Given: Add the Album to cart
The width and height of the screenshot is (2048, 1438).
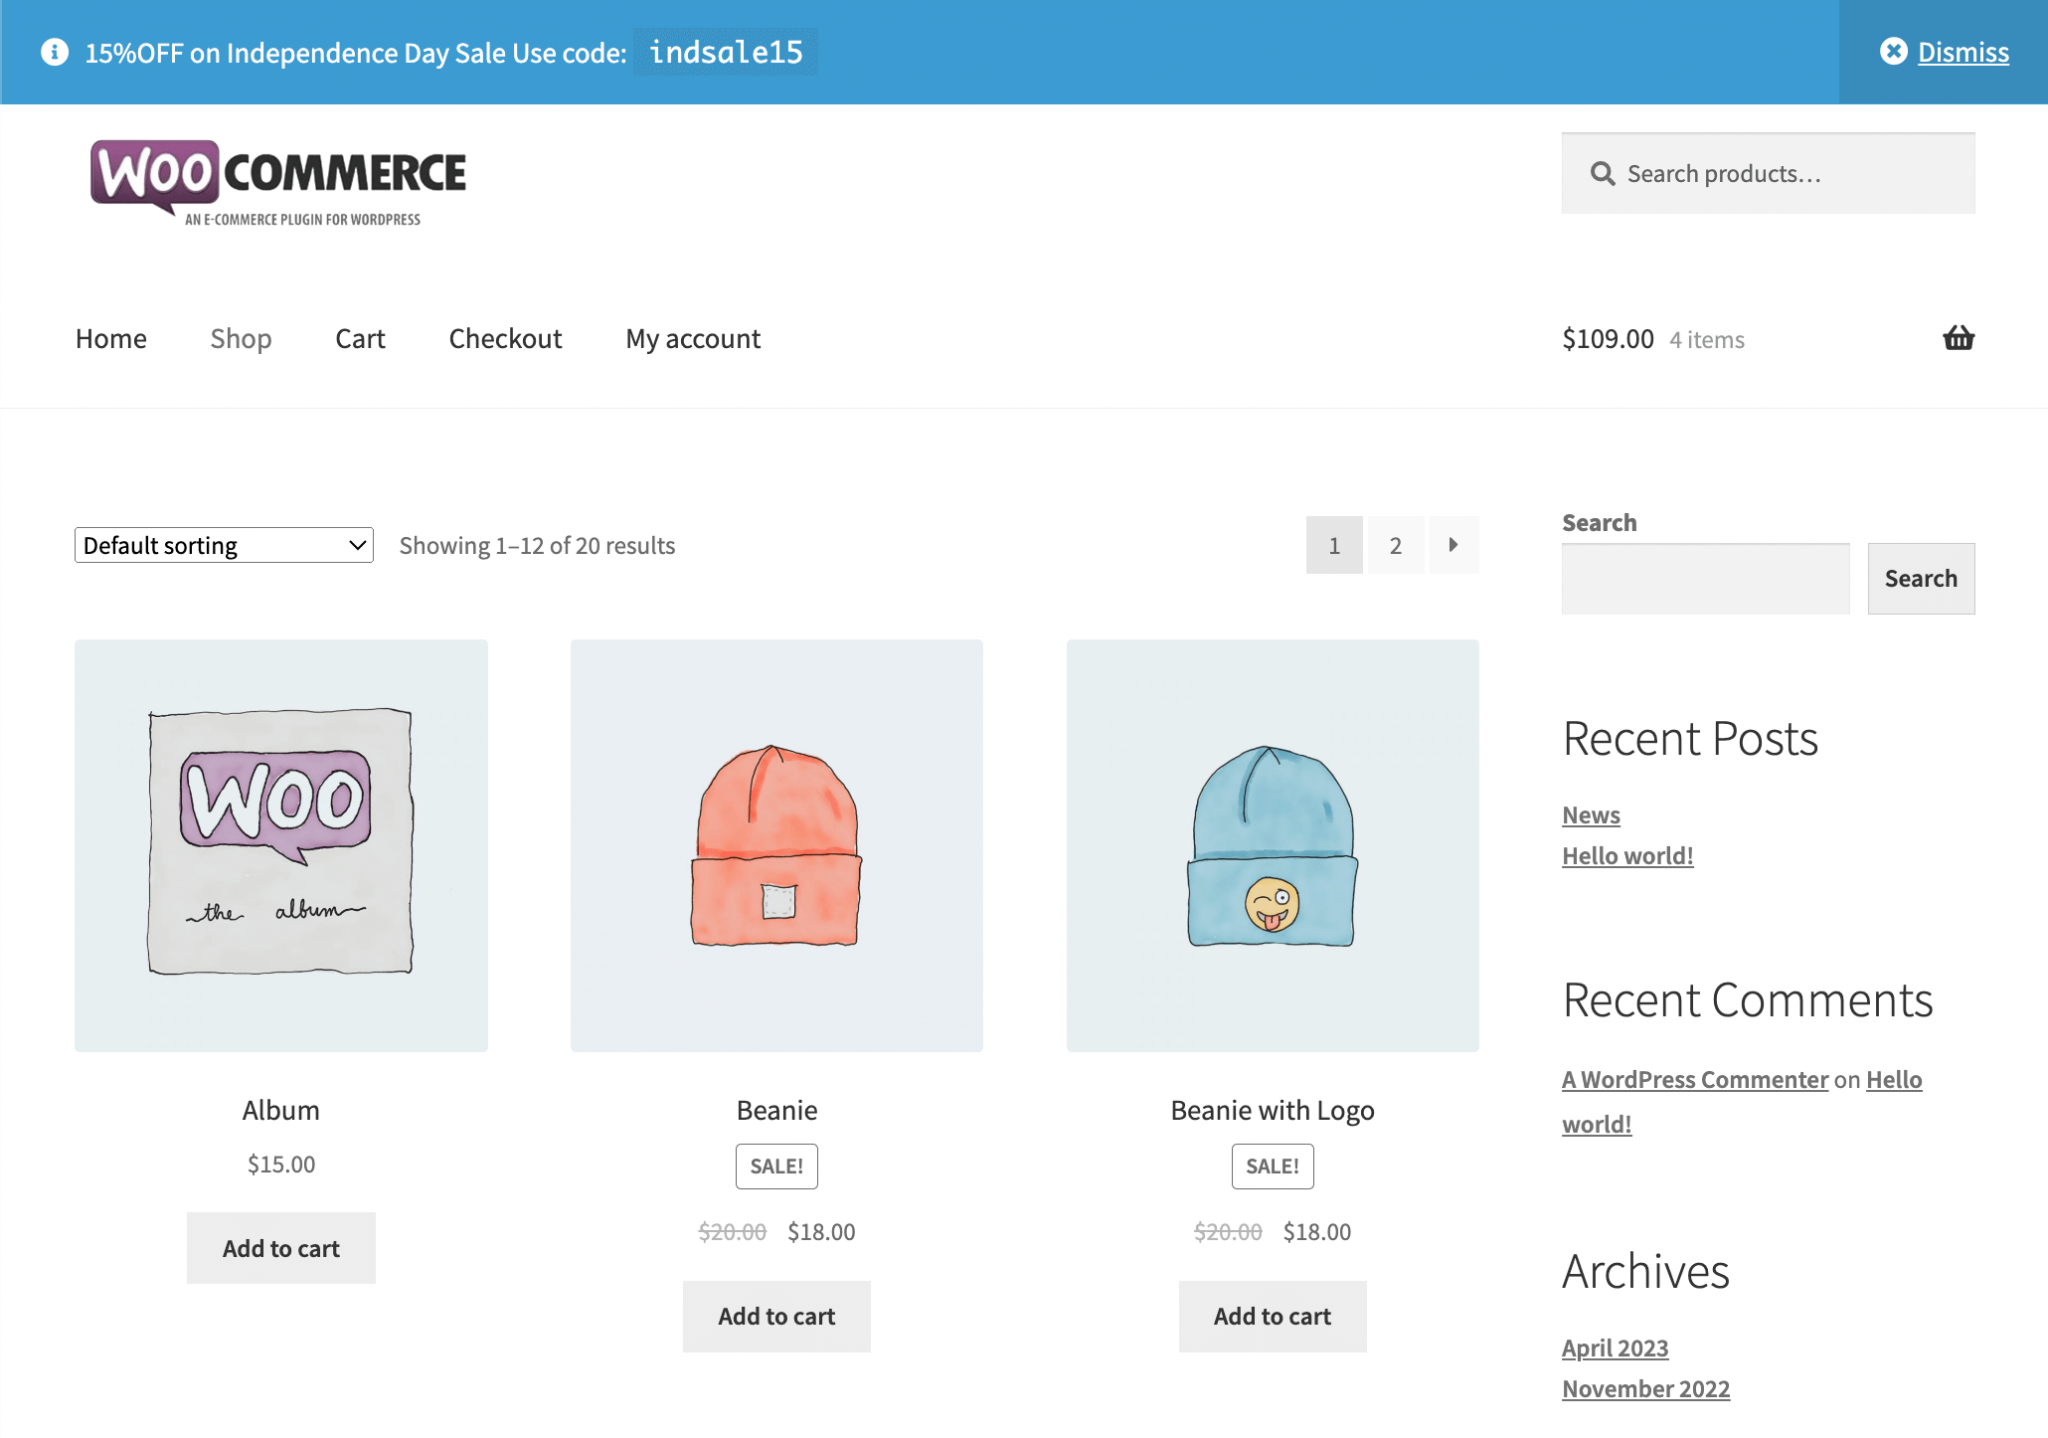Looking at the screenshot, I should 281,1248.
